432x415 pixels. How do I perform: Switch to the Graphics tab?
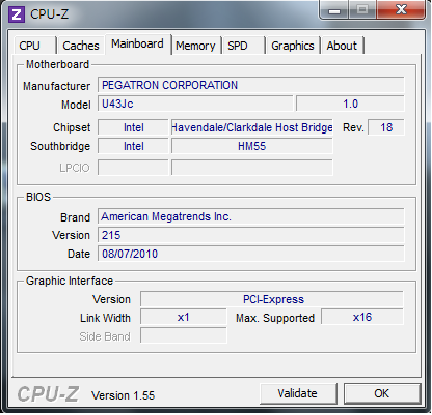pos(293,45)
